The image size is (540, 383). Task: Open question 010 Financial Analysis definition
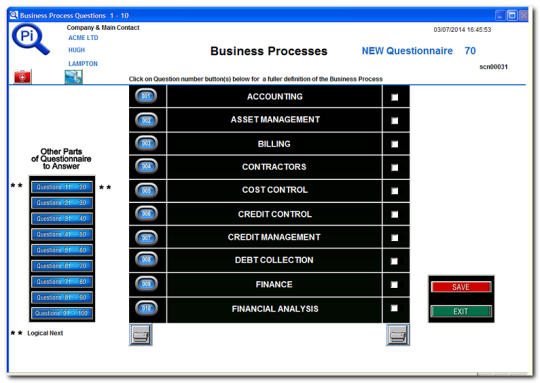146,308
